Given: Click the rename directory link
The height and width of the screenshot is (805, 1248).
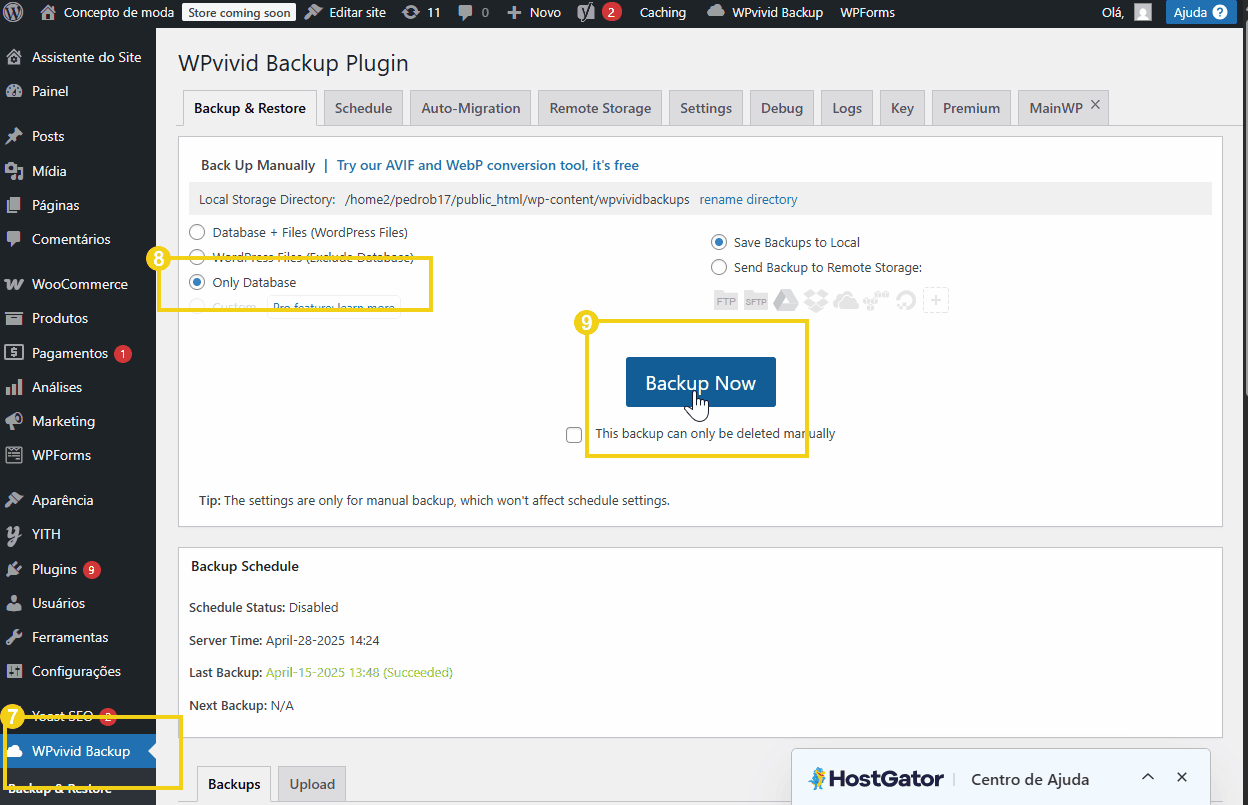Looking at the screenshot, I should pos(748,200).
